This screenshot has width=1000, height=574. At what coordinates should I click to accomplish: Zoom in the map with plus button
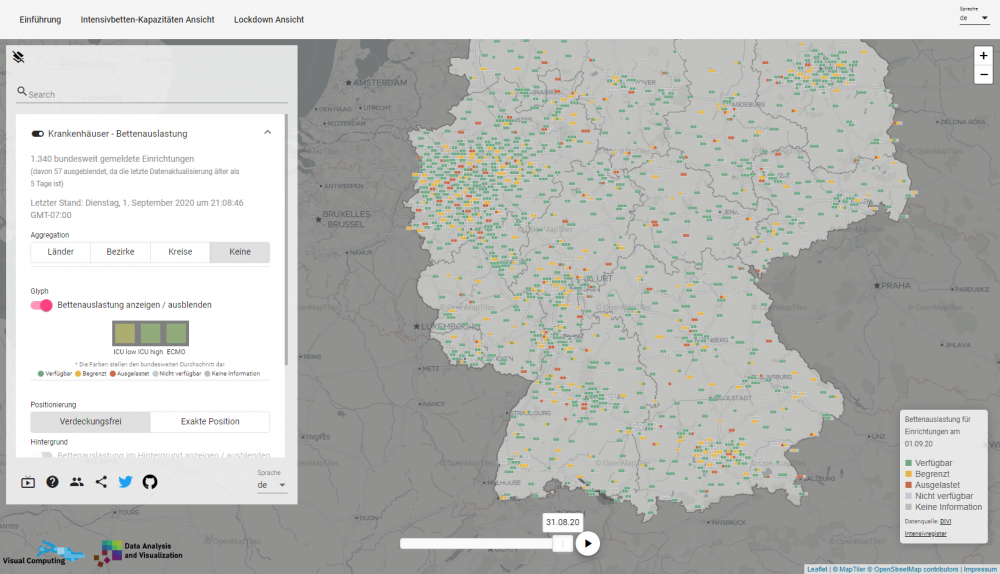coord(984,56)
